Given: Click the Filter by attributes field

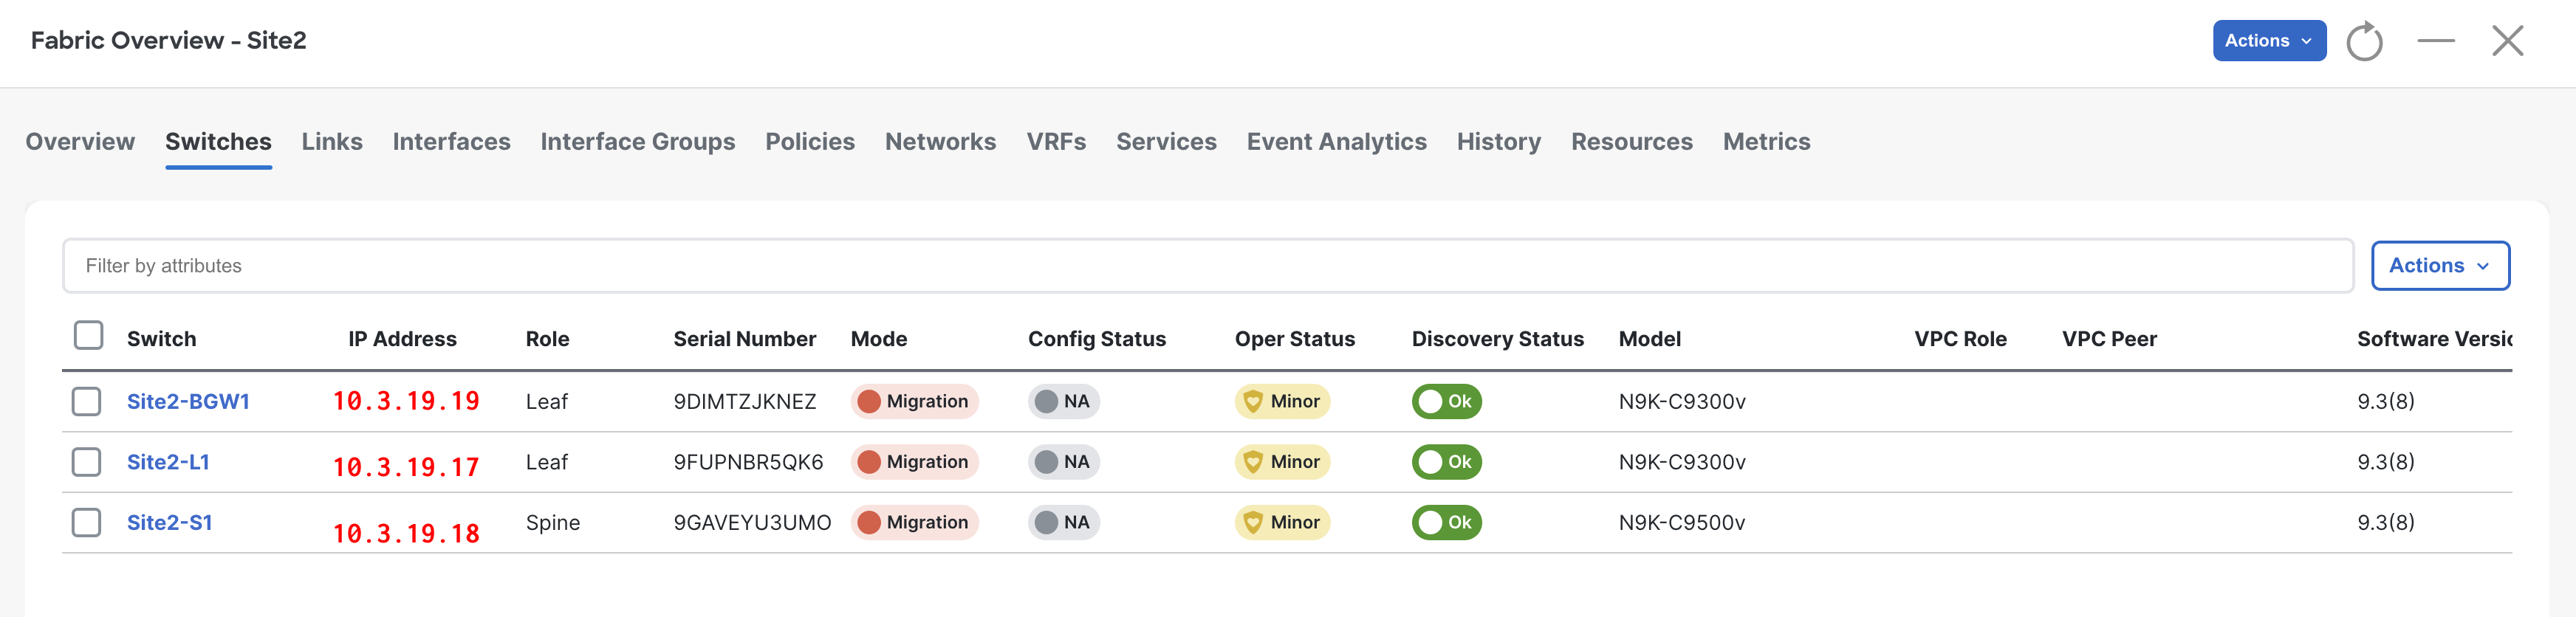Looking at the screenshot, I should click(x=1207, y=266).
